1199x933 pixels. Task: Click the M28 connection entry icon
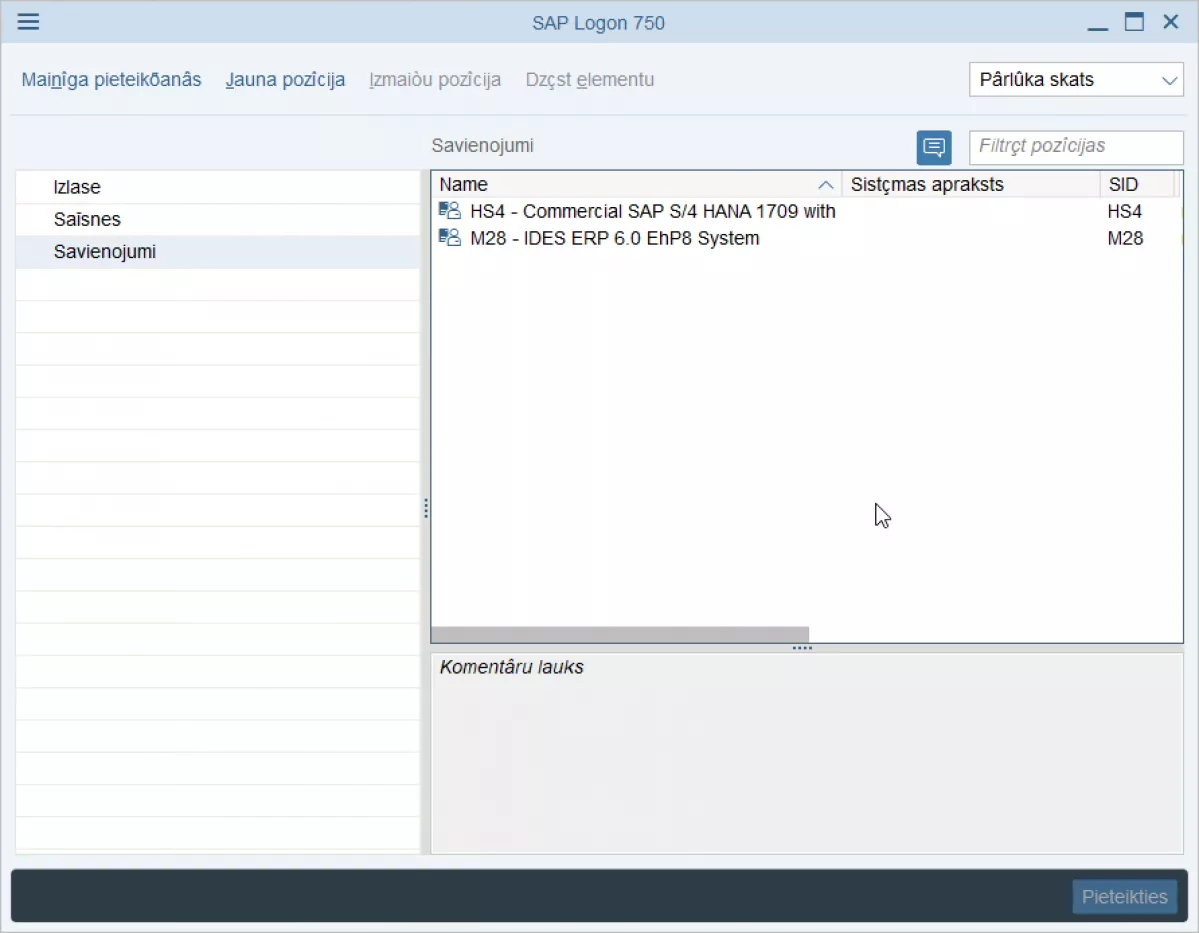click(450, 237)
